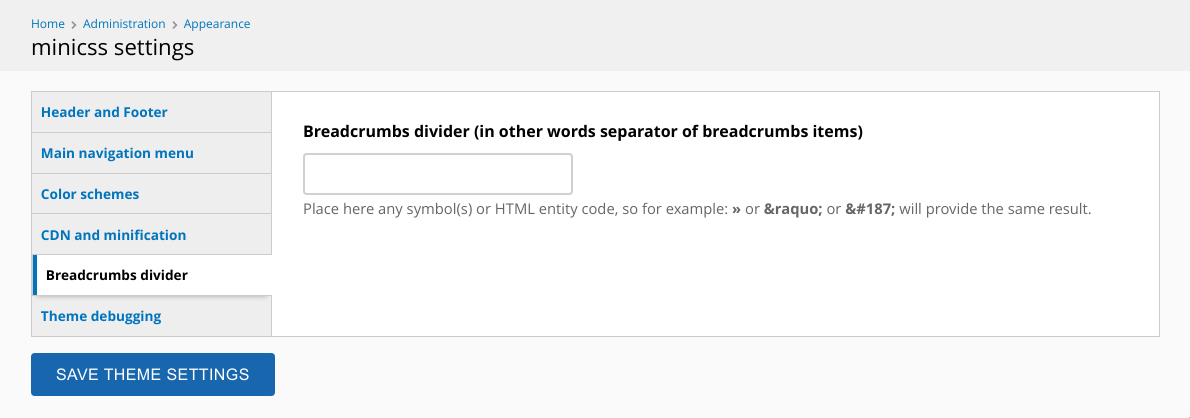Go to the Home breadcrumb link

[x=48, y=24]
